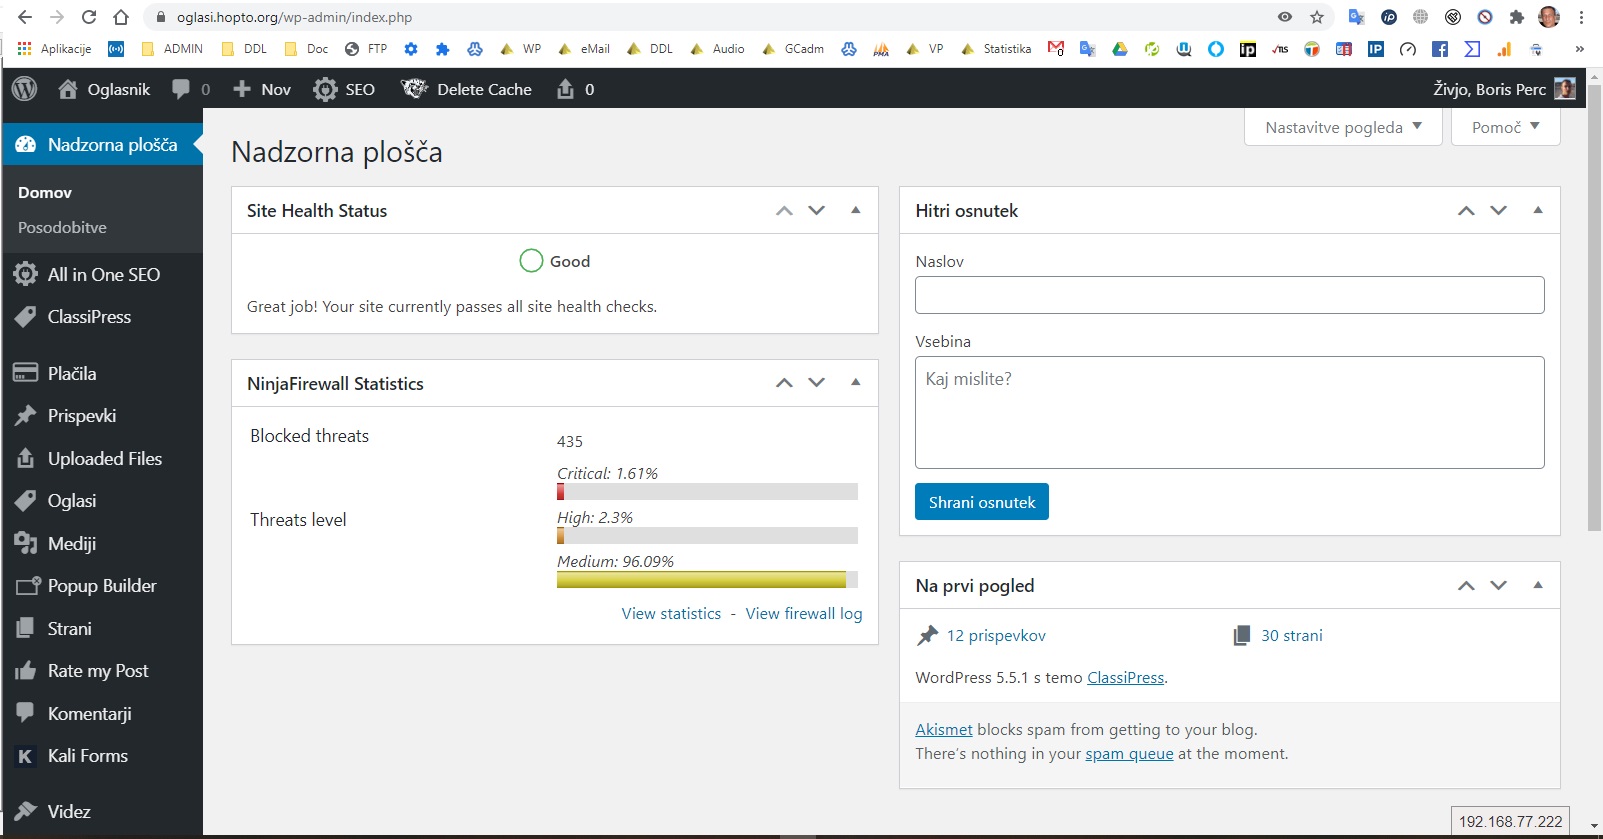Click the Delete Cache icon

pyautogui.click(x=414, y=89)
